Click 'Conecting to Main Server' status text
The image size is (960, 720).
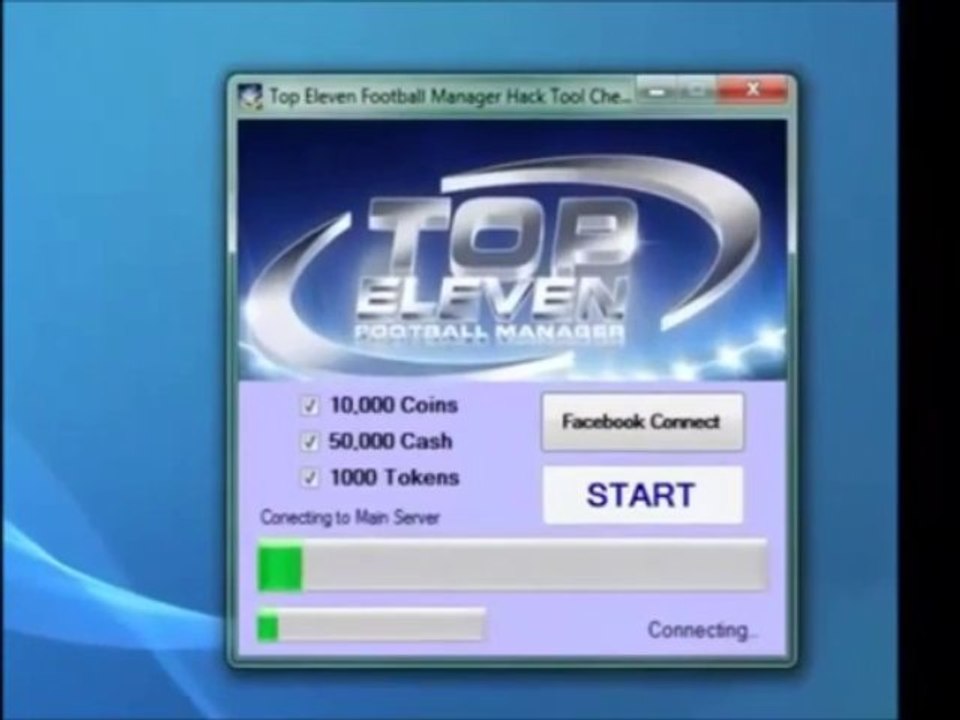click(x=350, y=518)
